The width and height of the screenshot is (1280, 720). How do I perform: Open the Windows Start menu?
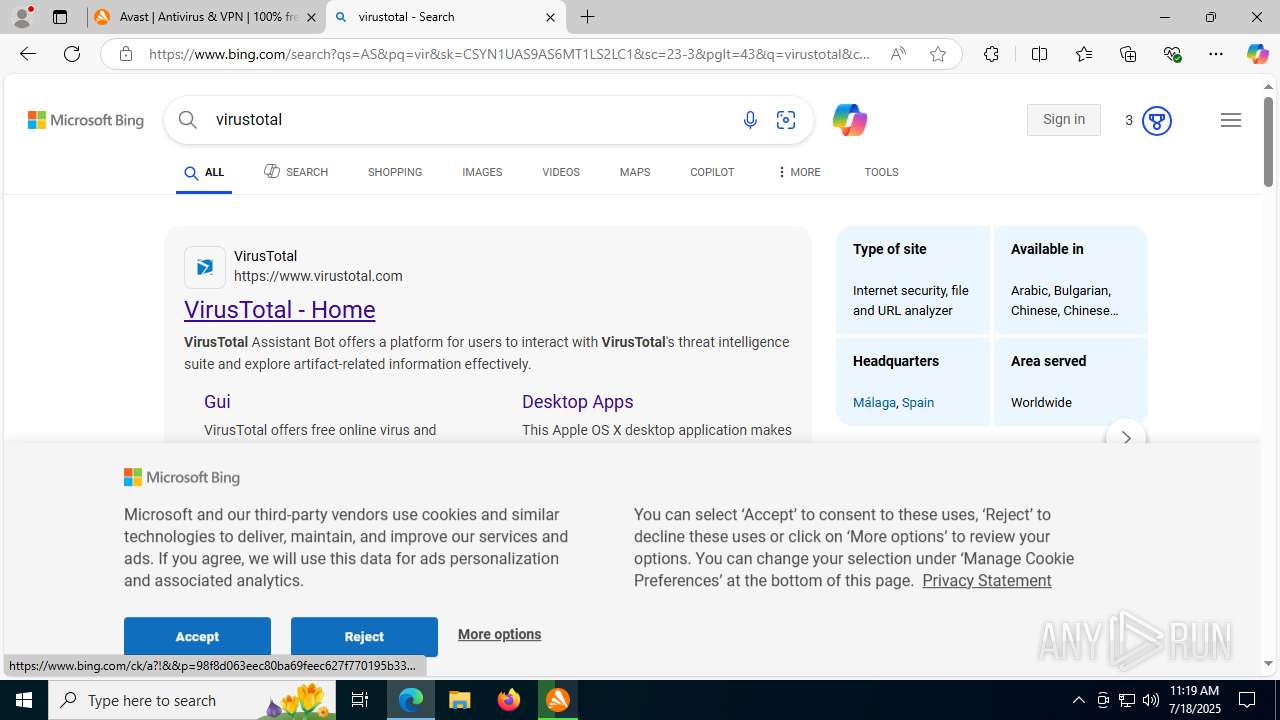(24, 700)
